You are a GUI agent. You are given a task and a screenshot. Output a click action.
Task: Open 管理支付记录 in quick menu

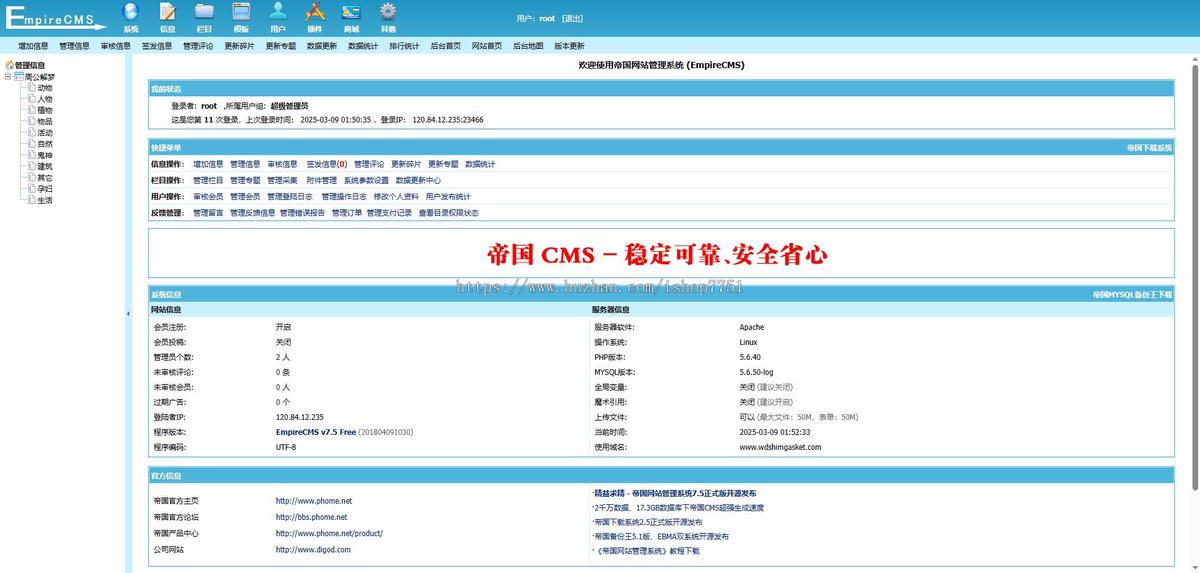[389, 213]
